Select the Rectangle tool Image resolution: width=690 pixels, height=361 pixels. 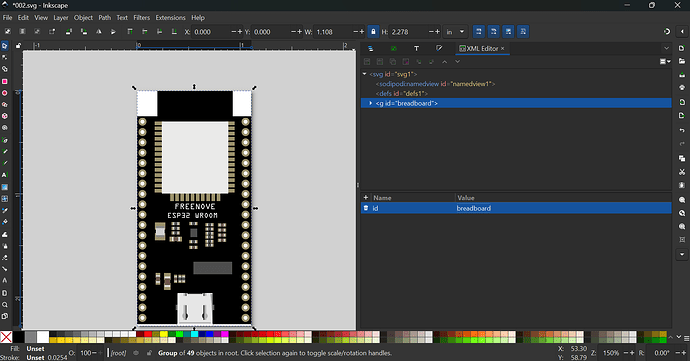pyautogui.click(x=5, y=81)
